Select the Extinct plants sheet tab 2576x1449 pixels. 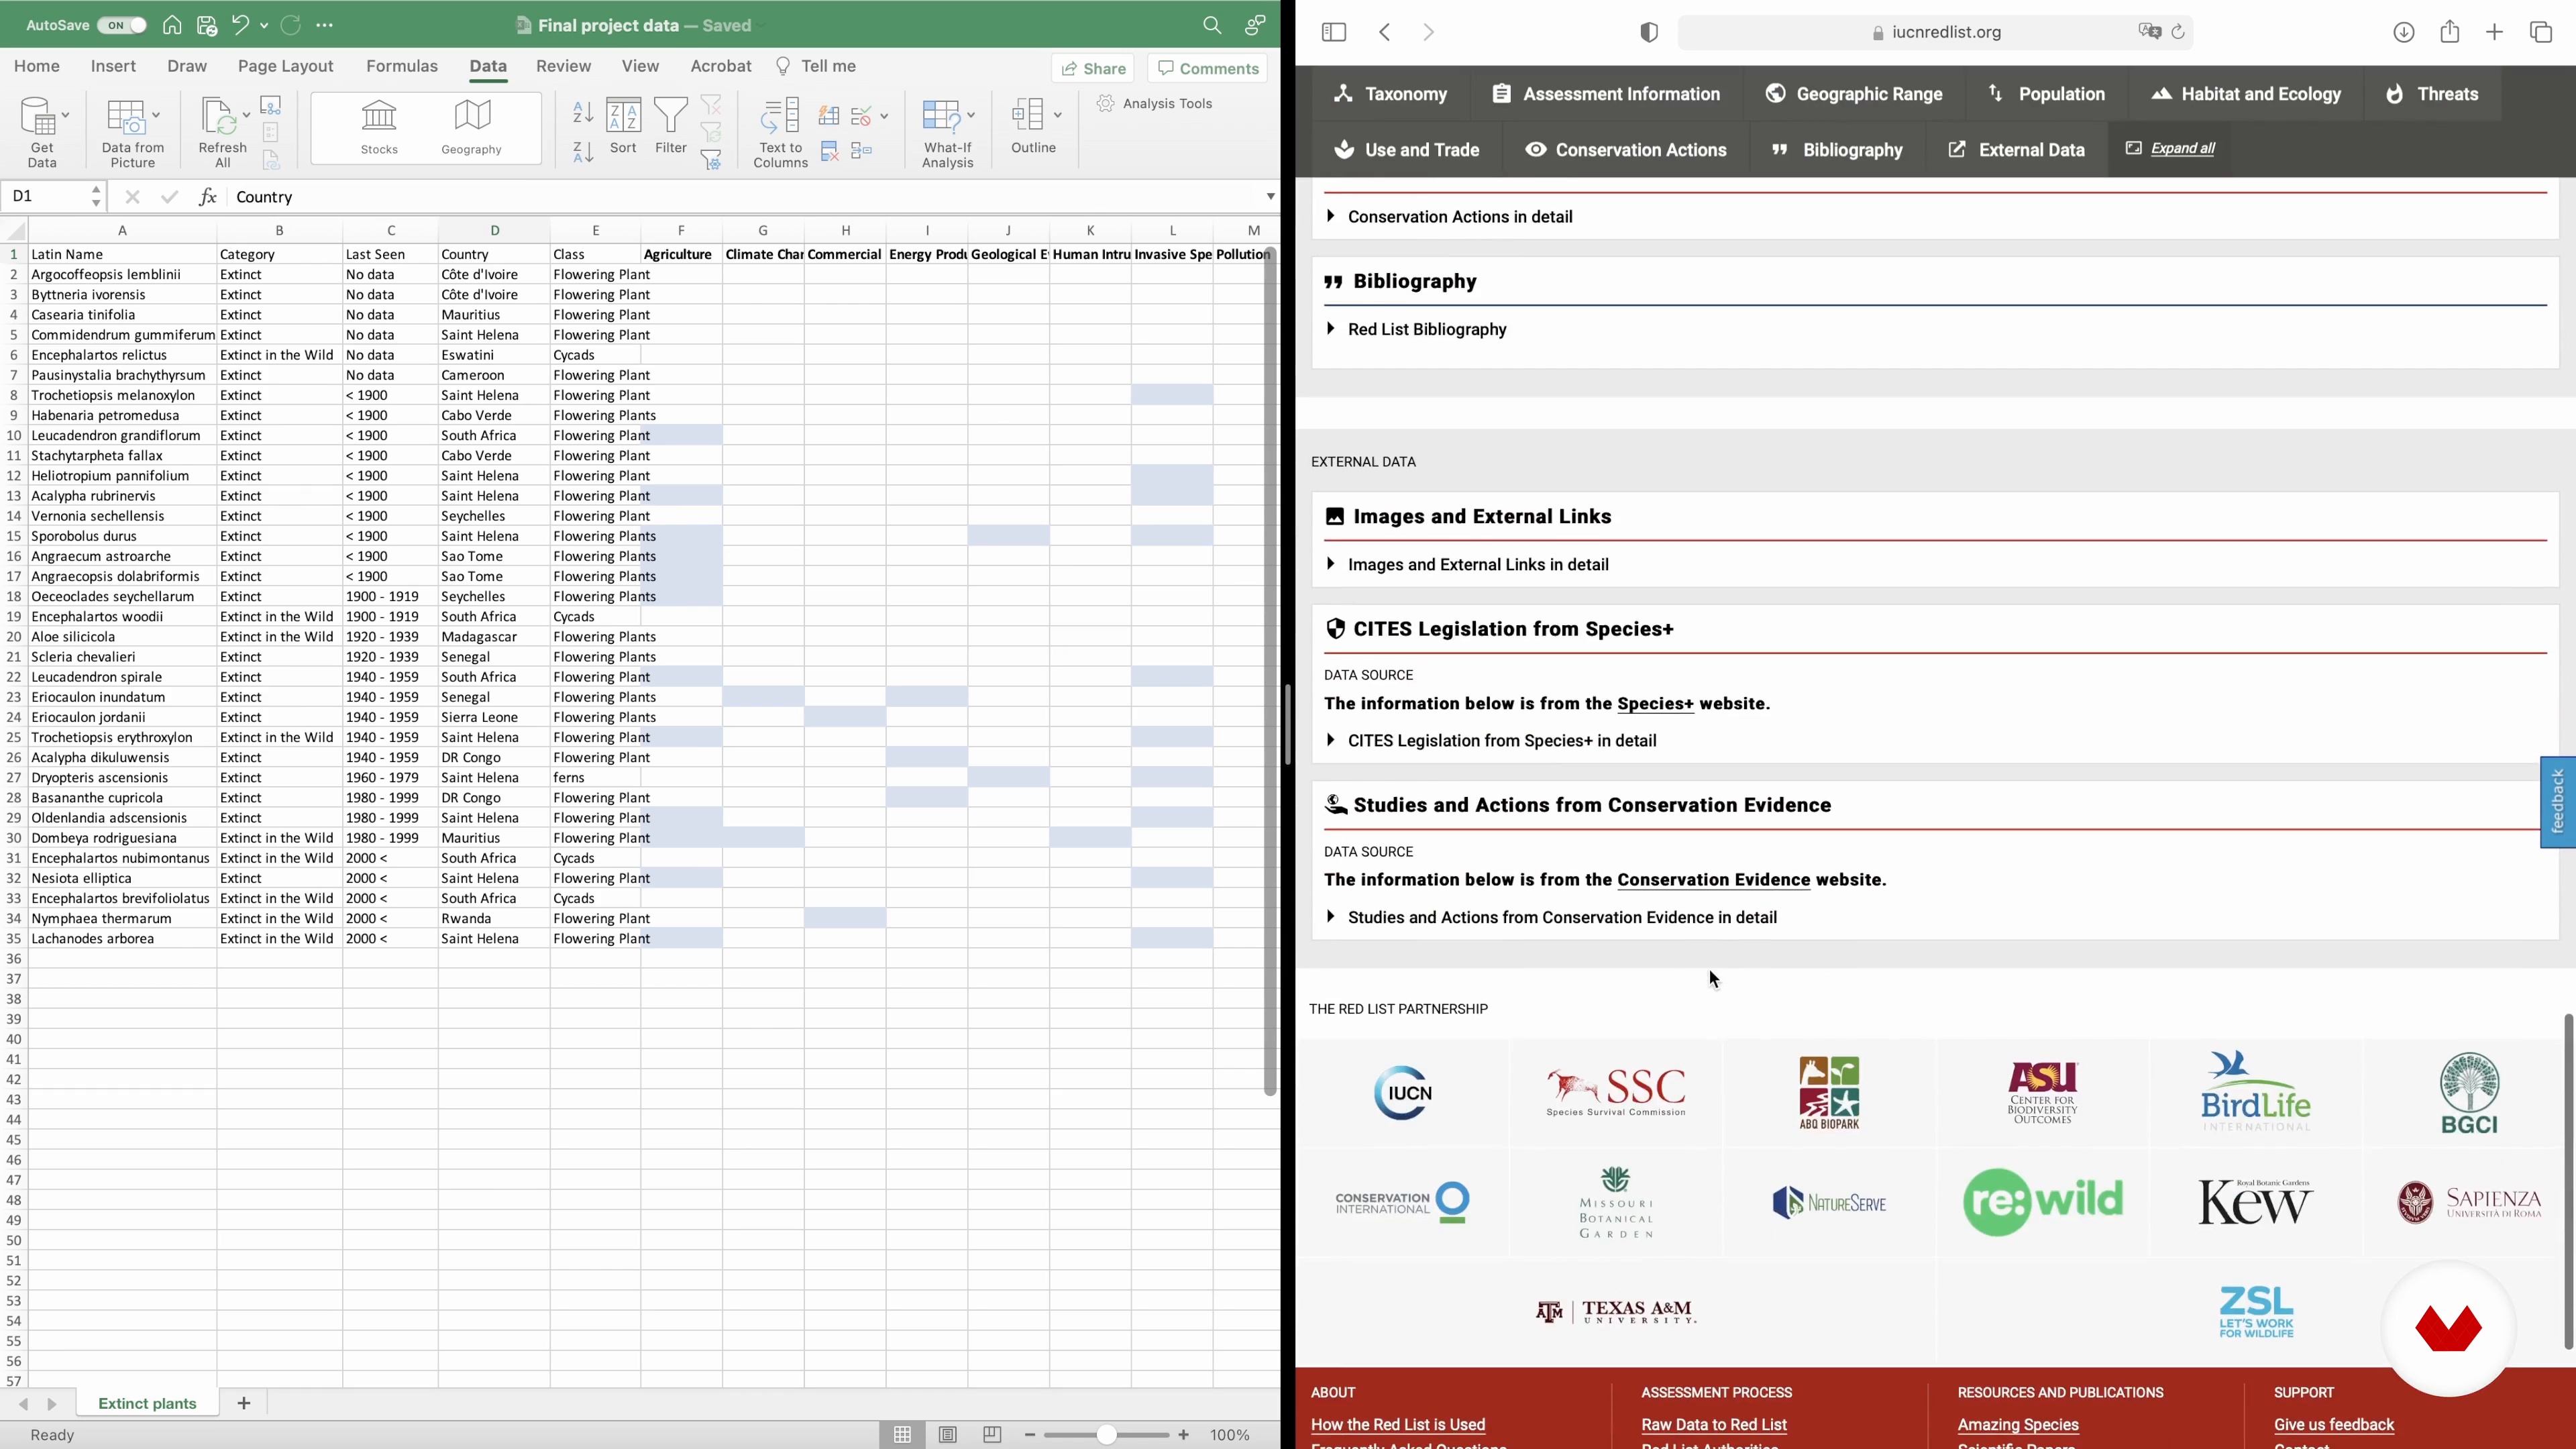click(x=147, y=1404)
